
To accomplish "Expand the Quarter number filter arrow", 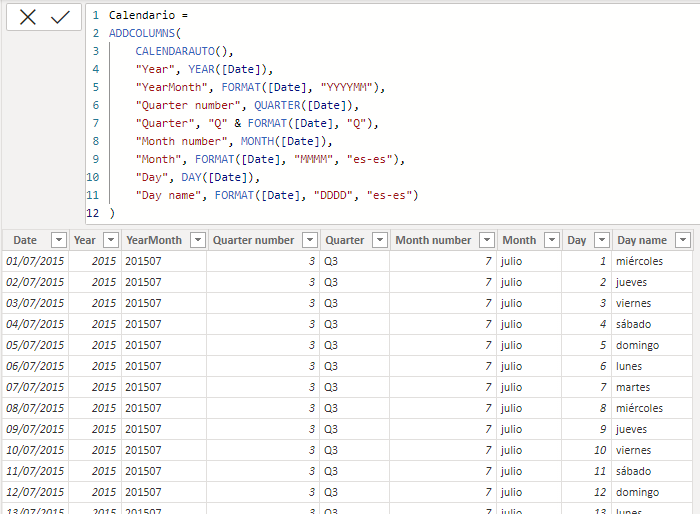I will [309, 240].
